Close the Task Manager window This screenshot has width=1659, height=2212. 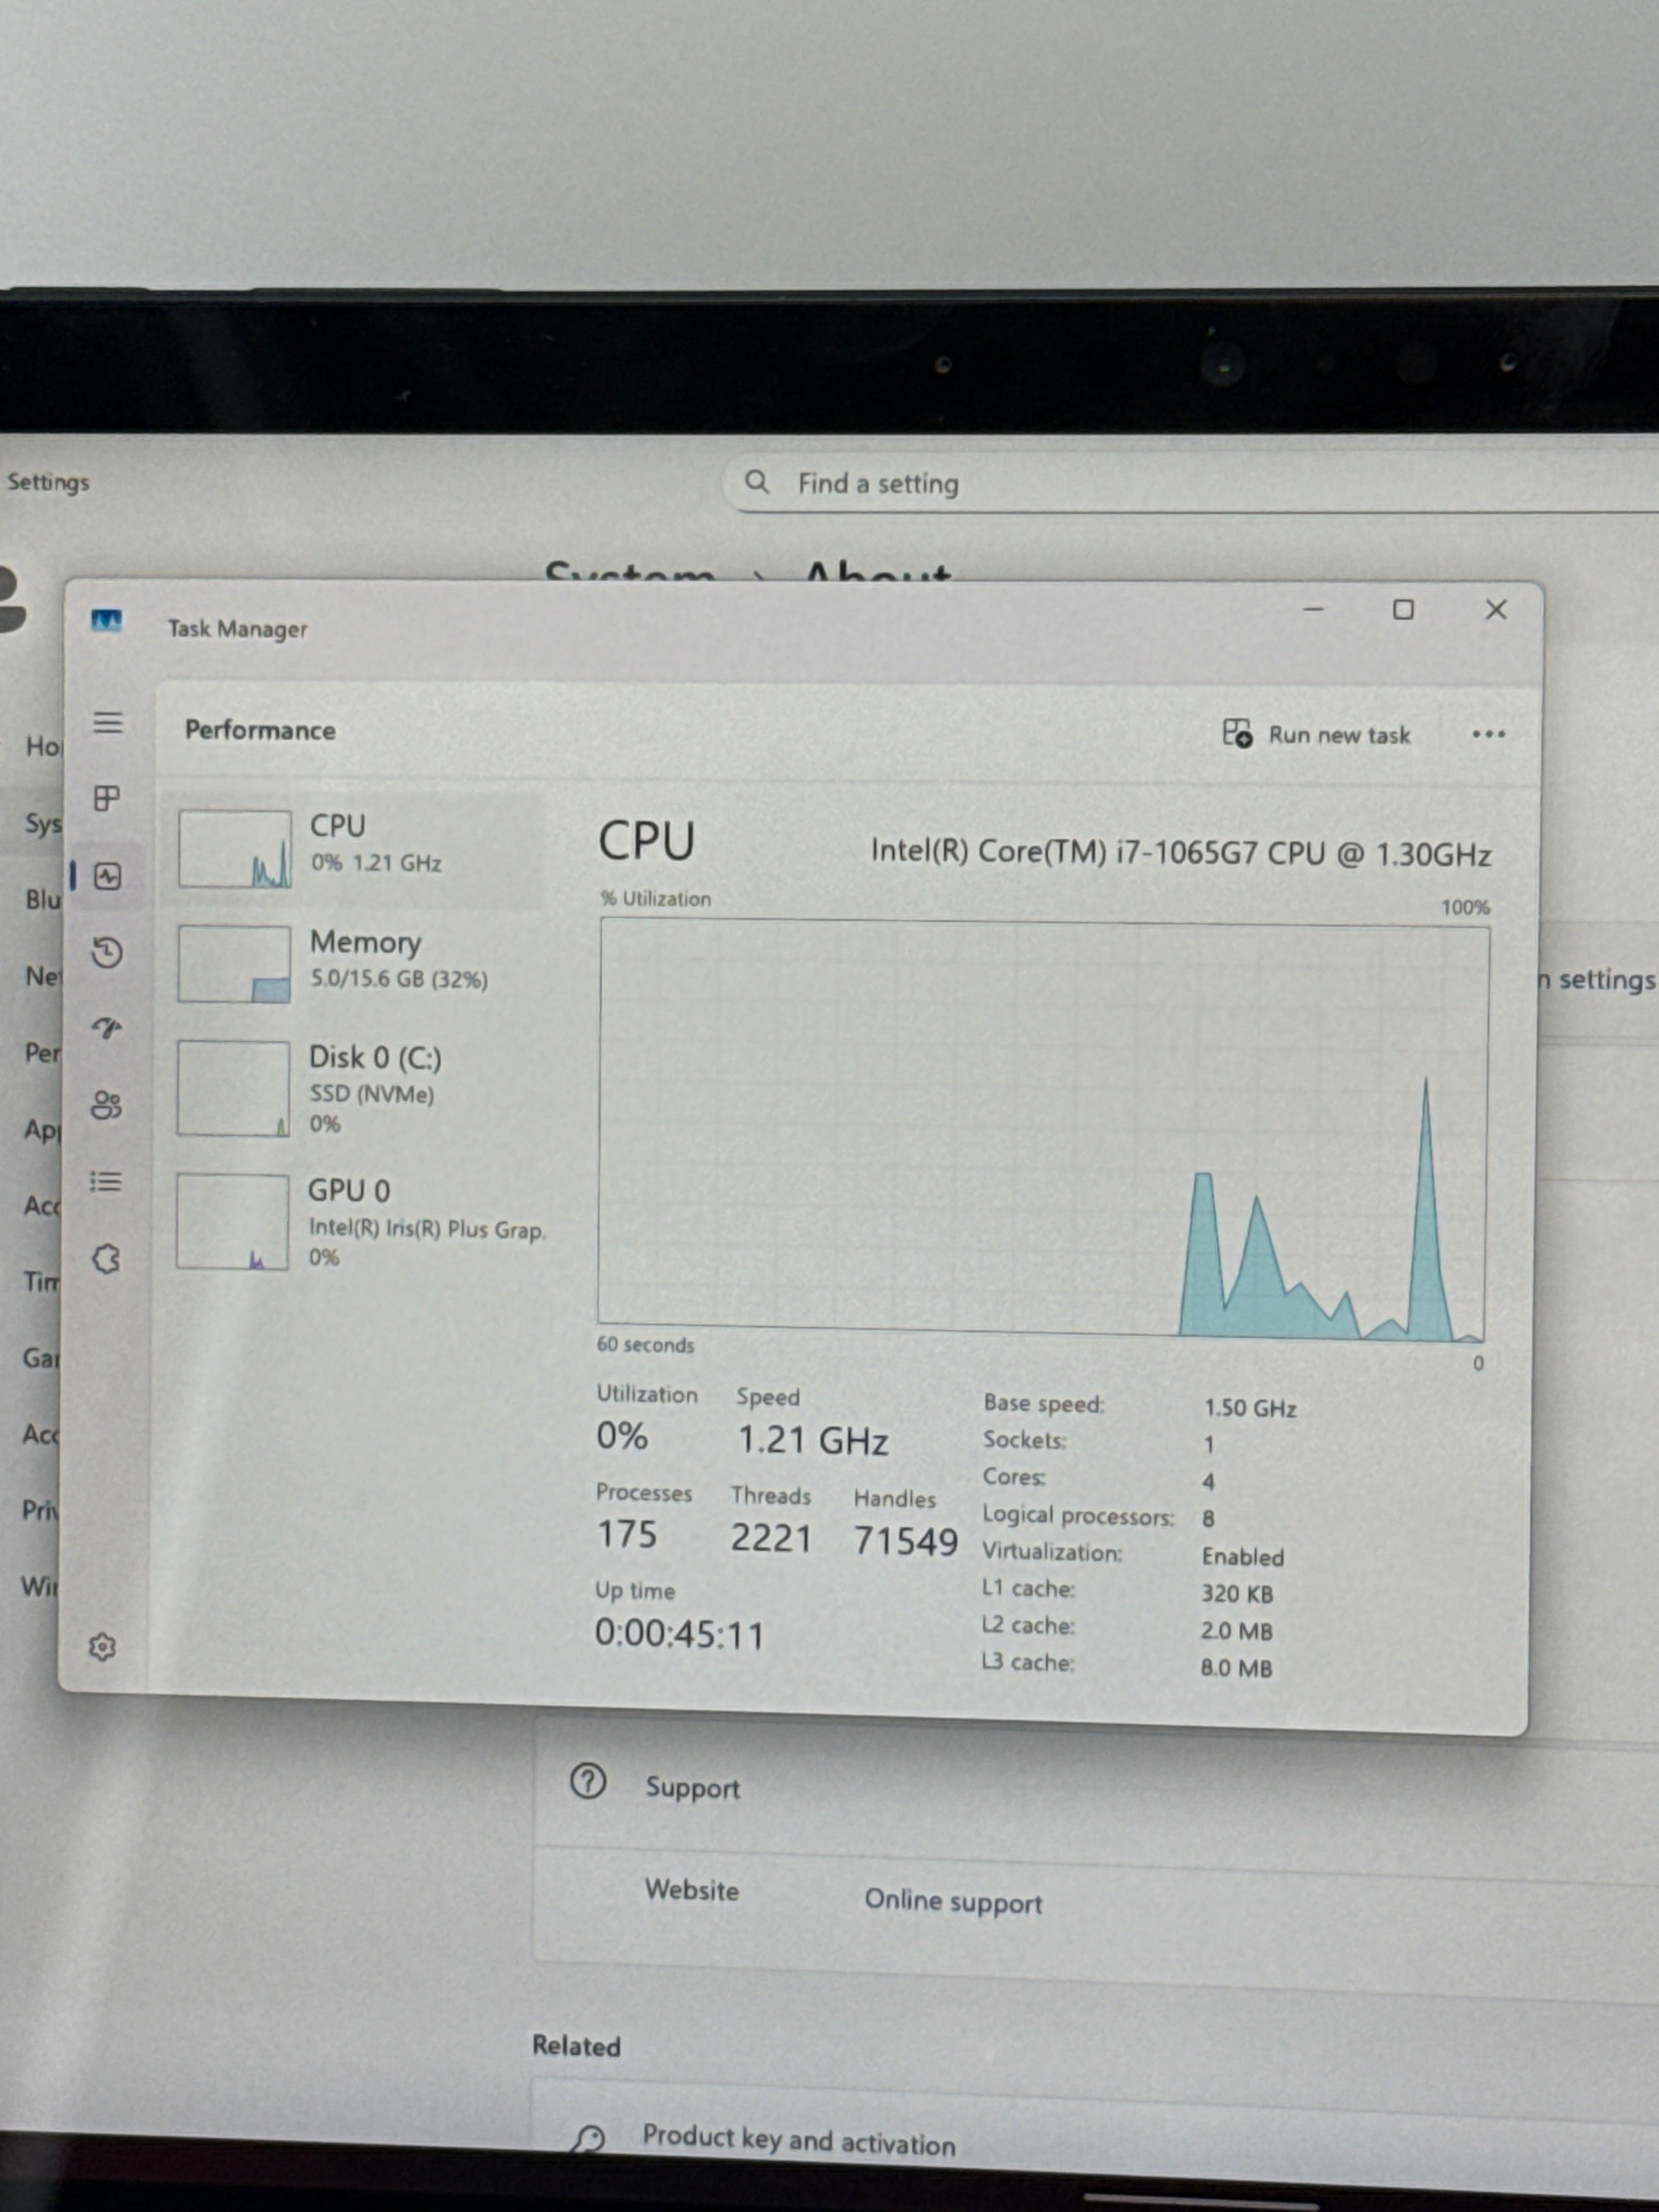pyautogui.click(x=1495, y=609)
